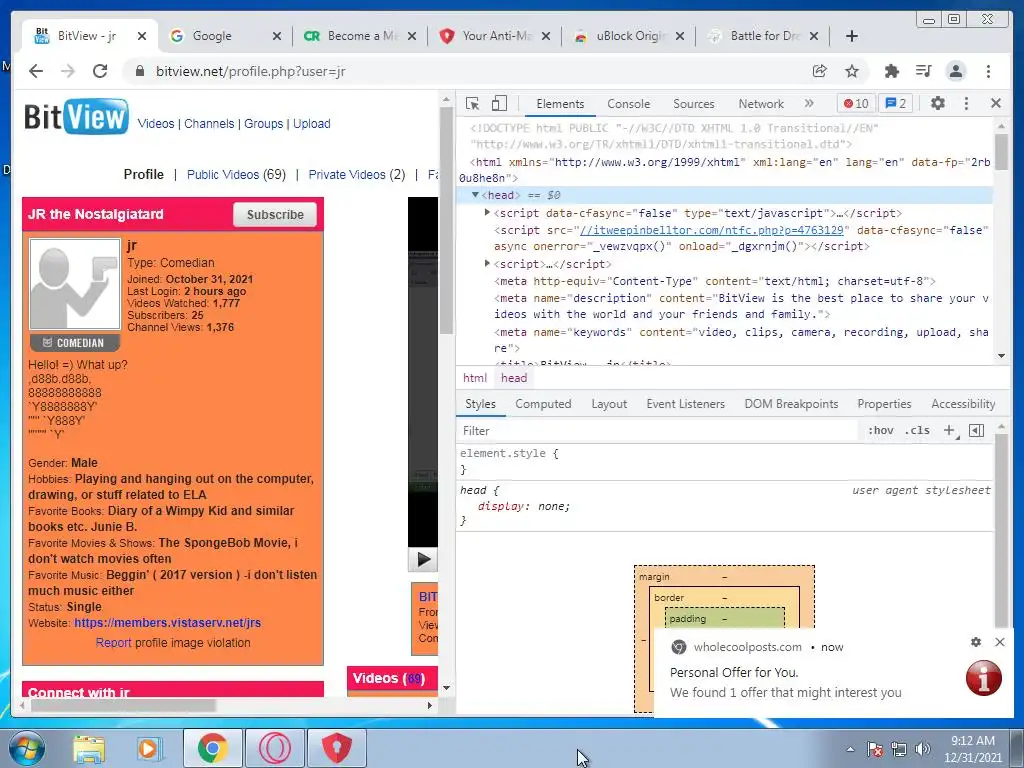Click the BitView logo
Image resolution: width=1024 pixels, height=768 pixels.
(x=76, y=116)
